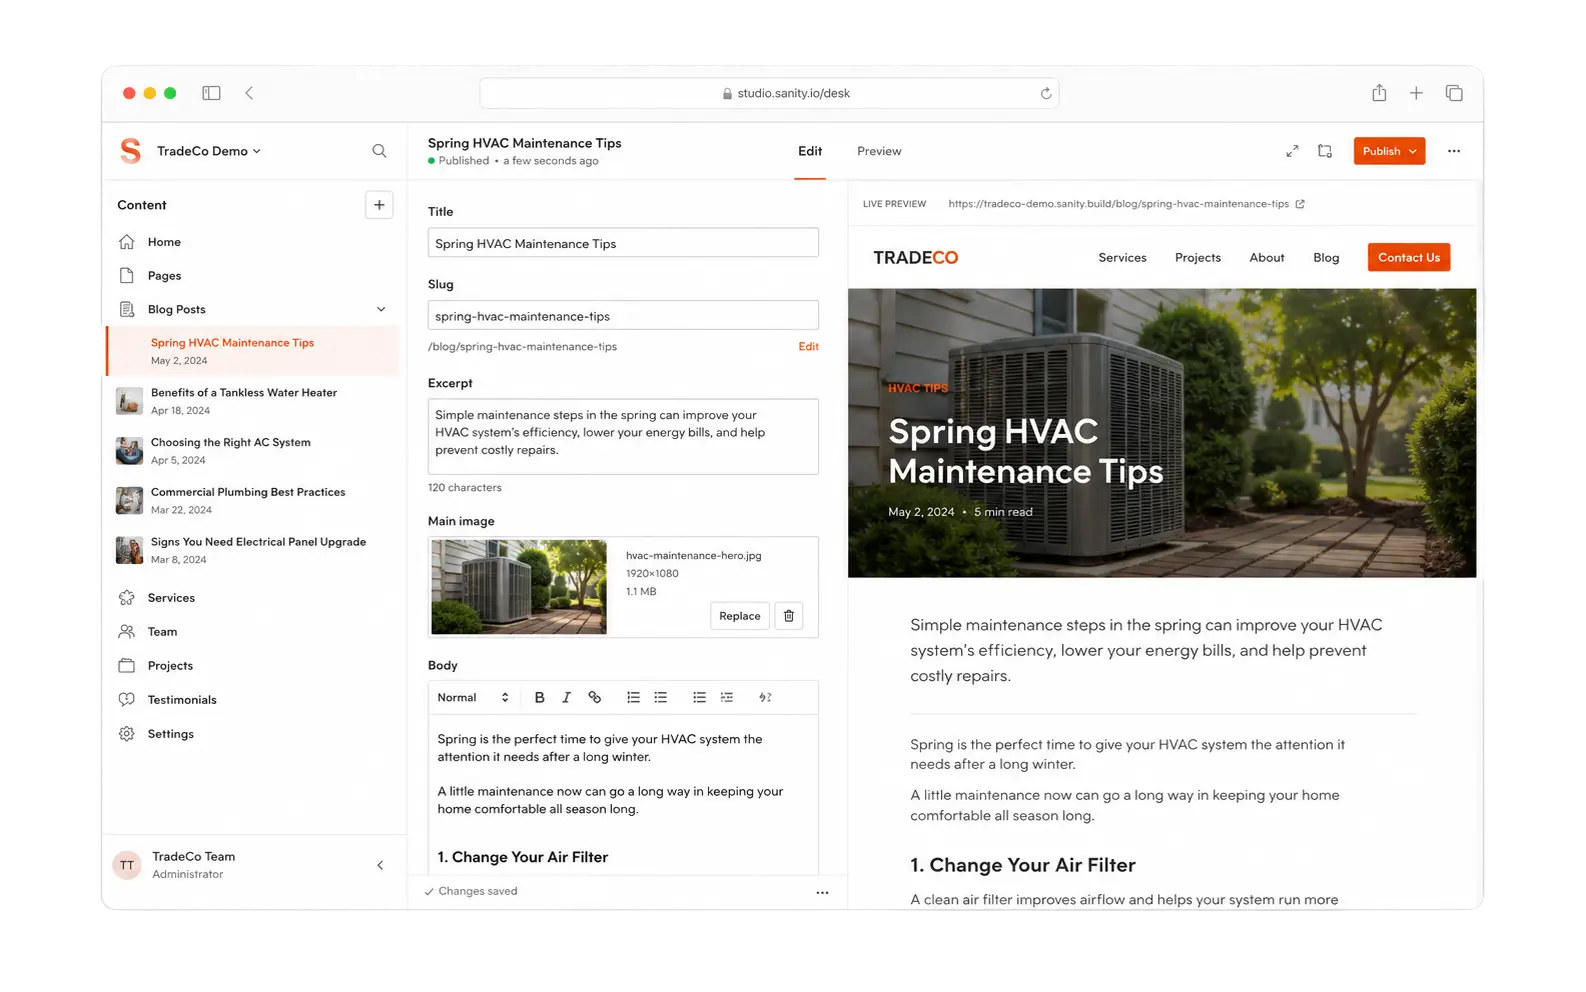
Task: Open Choosing the Right AC System post
Action: [x=253, y=451]
